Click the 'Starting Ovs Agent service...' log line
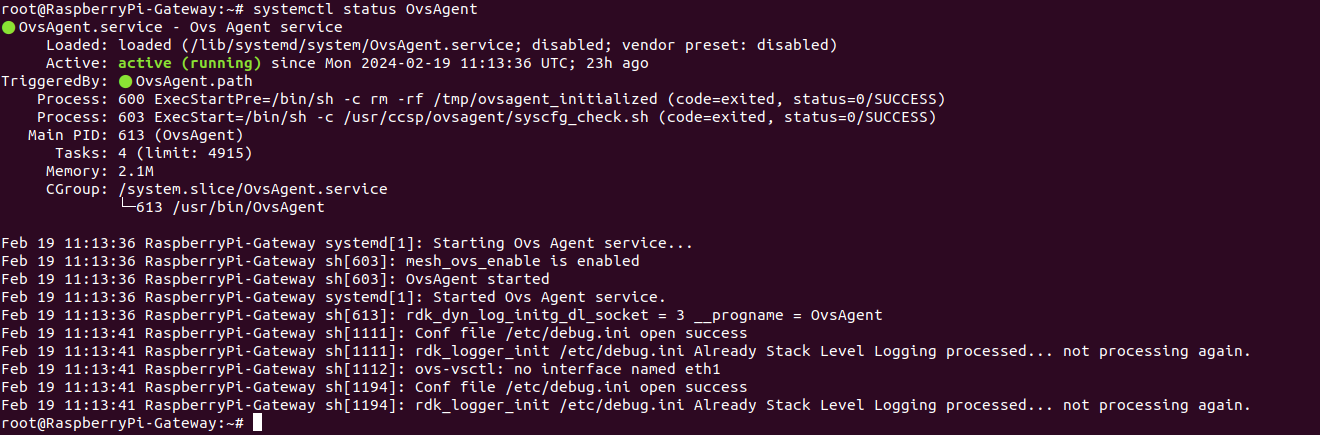 pos(347,243)
